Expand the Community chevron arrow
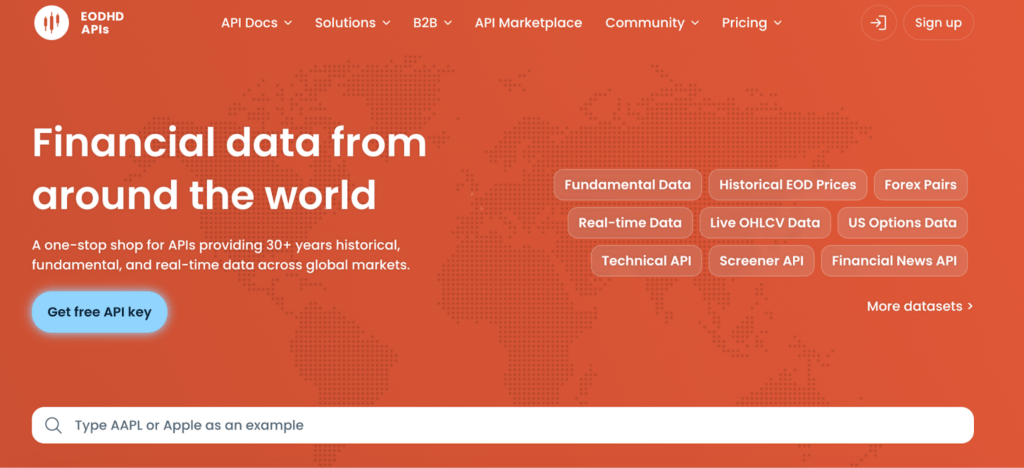This screenshot has width=1024, height=468. point(695,23)
